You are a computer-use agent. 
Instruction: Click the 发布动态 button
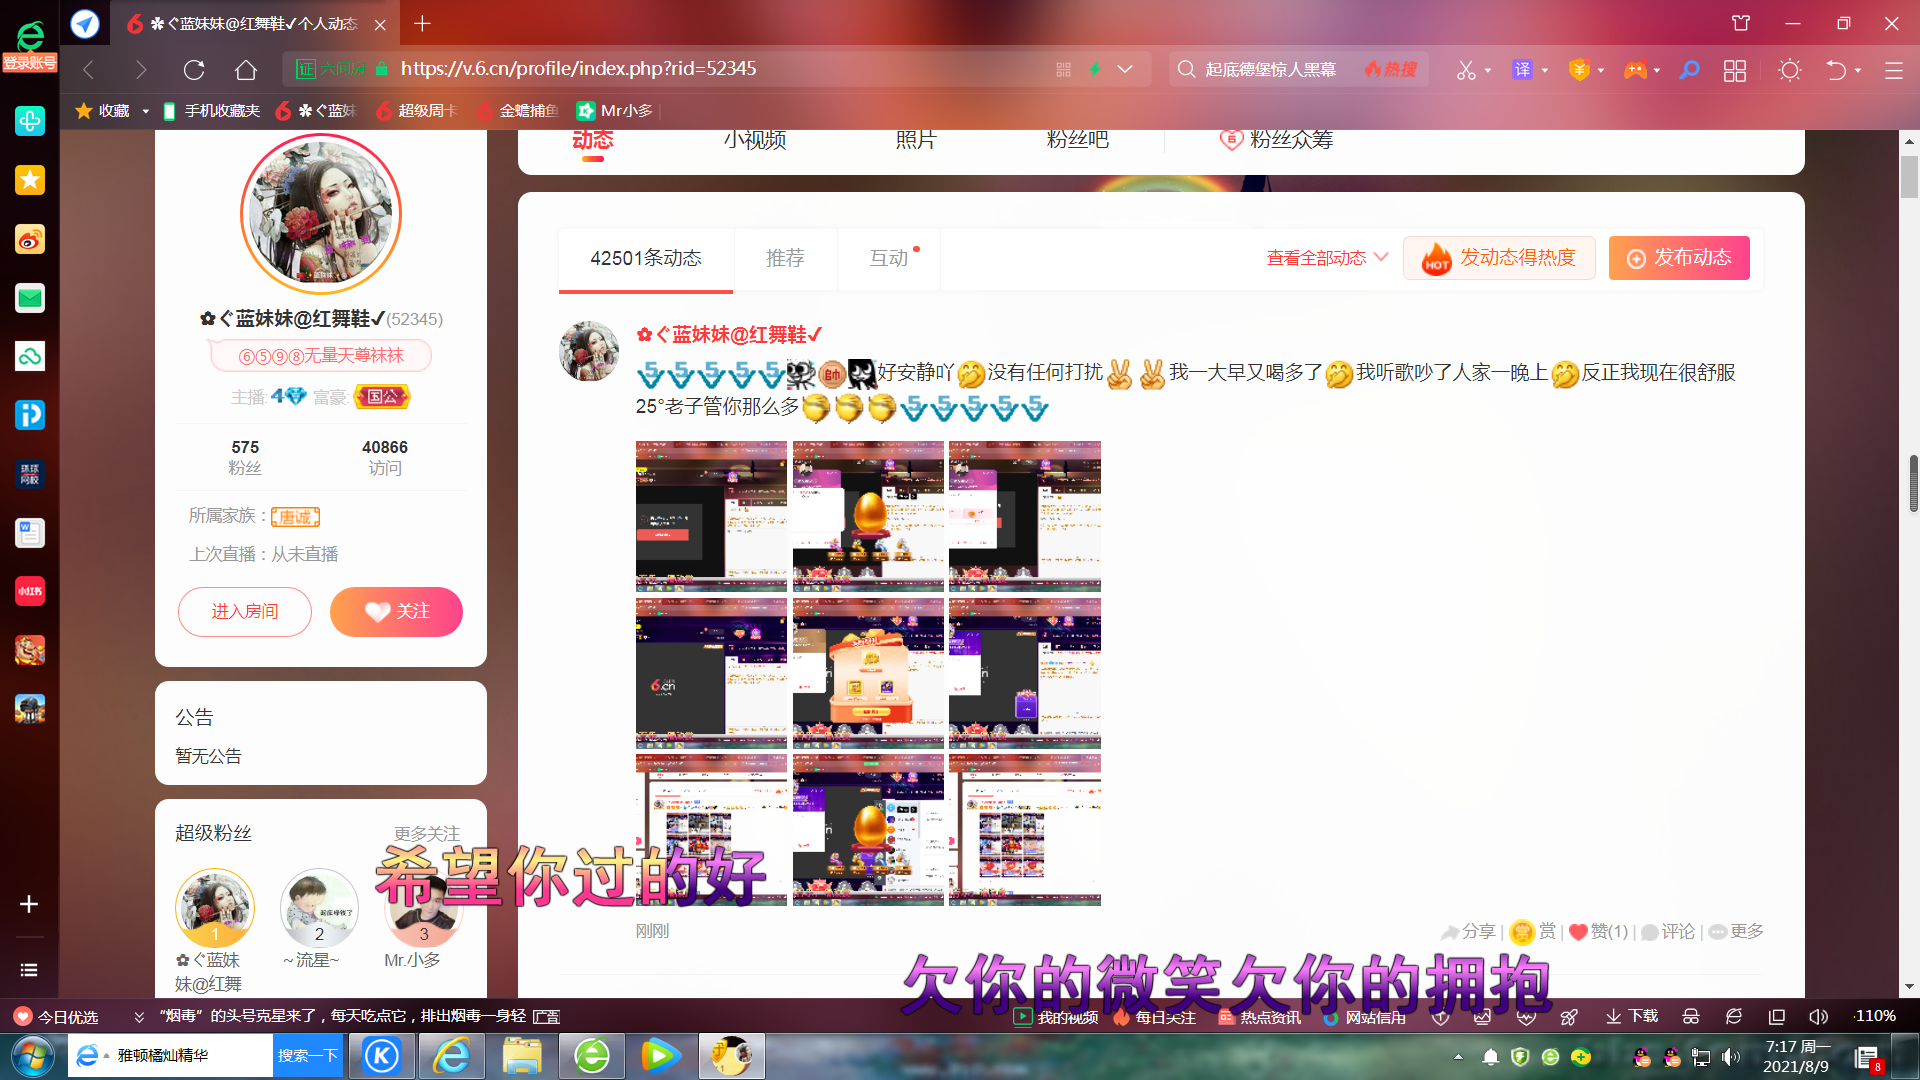click(1679, 258)
